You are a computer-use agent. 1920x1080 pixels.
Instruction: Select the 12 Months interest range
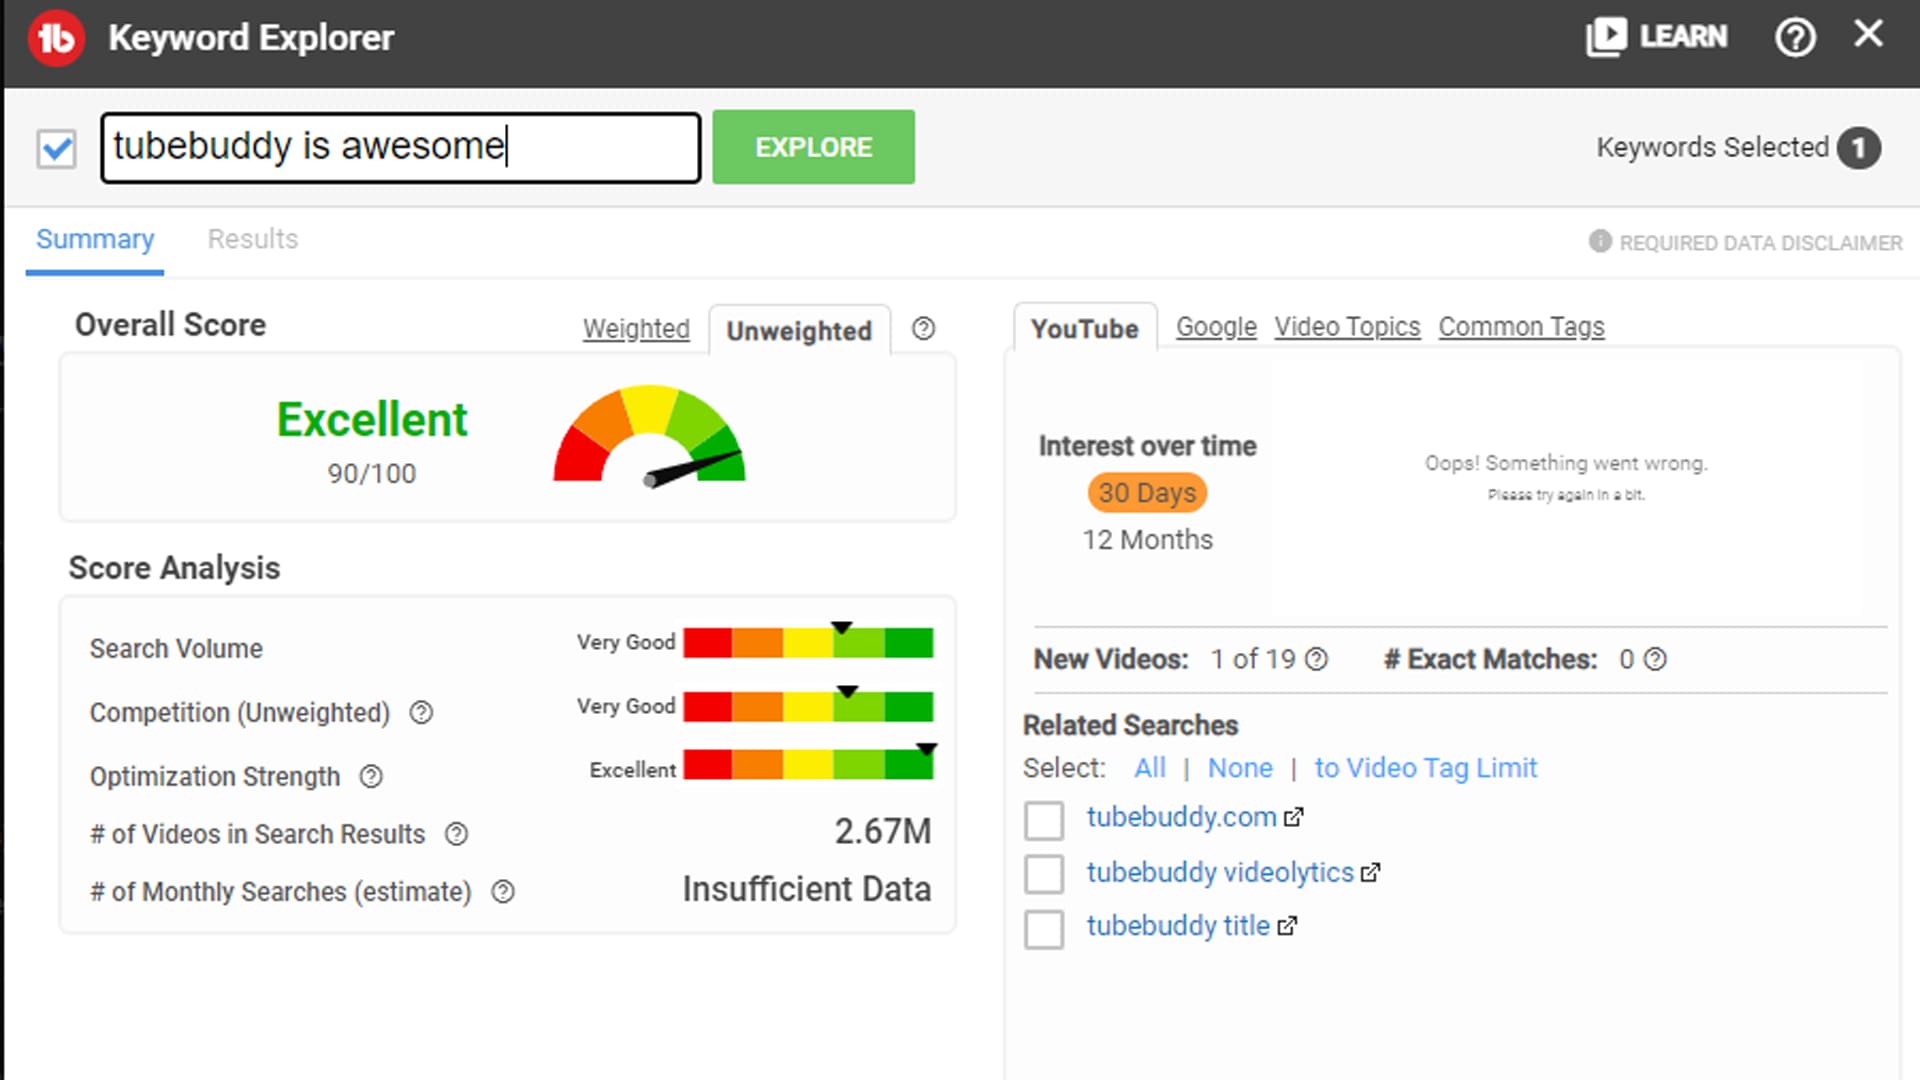click(x=1147, y=540)
